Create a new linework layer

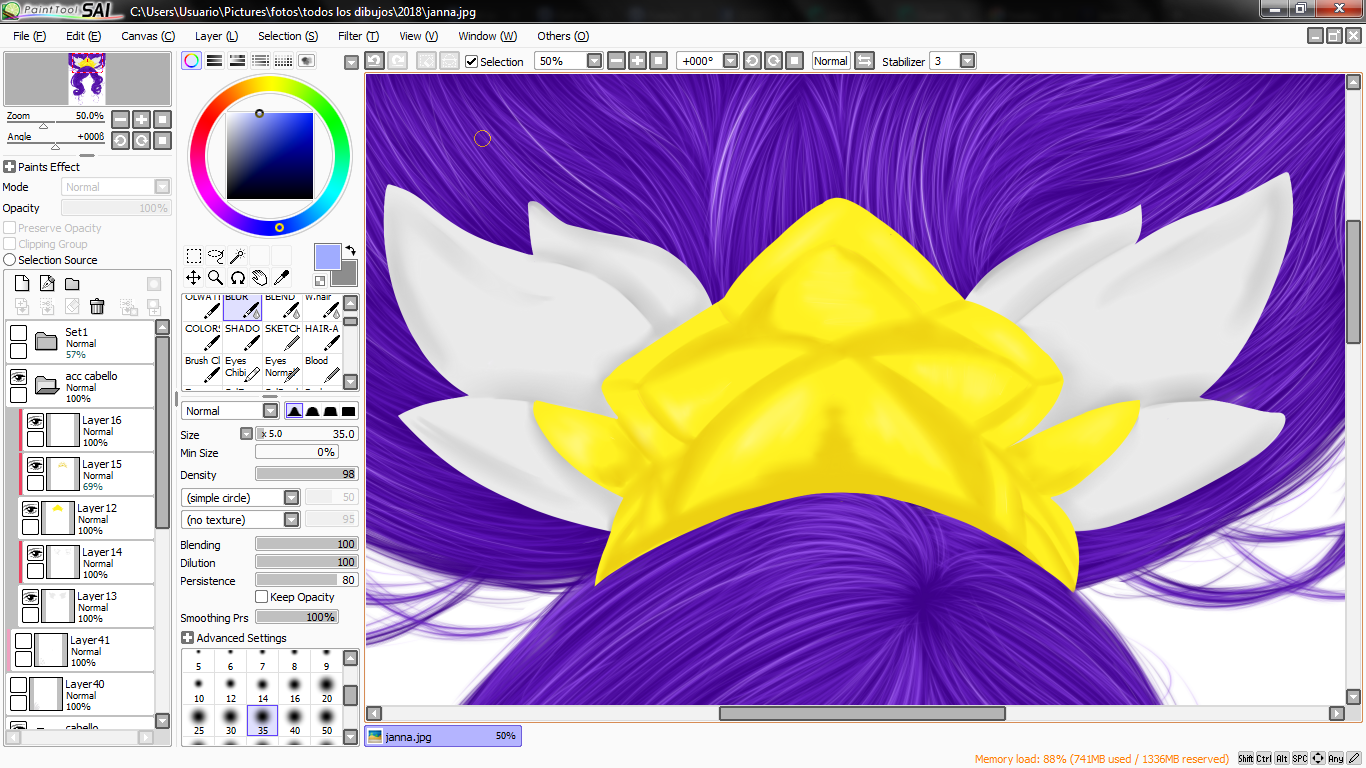(x=47, y=284)
